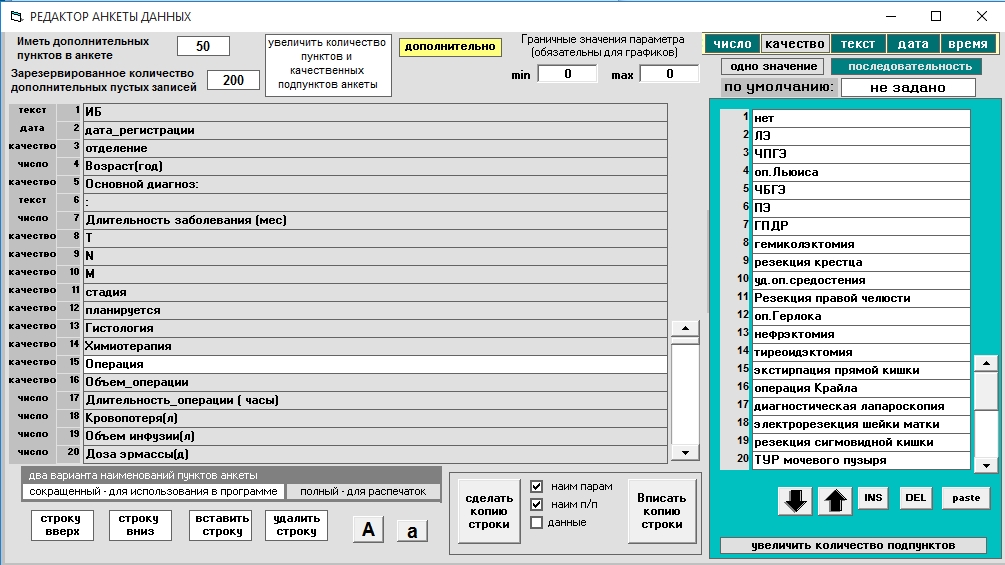Toggle the 'наим п/п' checkbox

[x=537, y=504]
